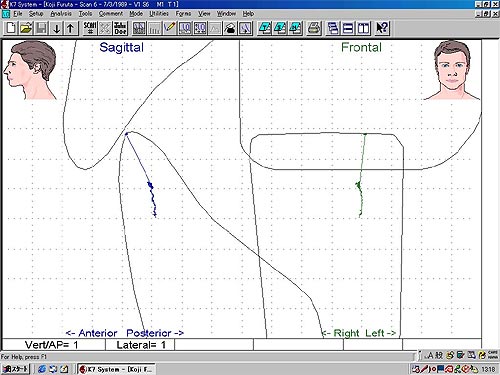Click the side-profile head image
The image size is (500, 375).
30,70
